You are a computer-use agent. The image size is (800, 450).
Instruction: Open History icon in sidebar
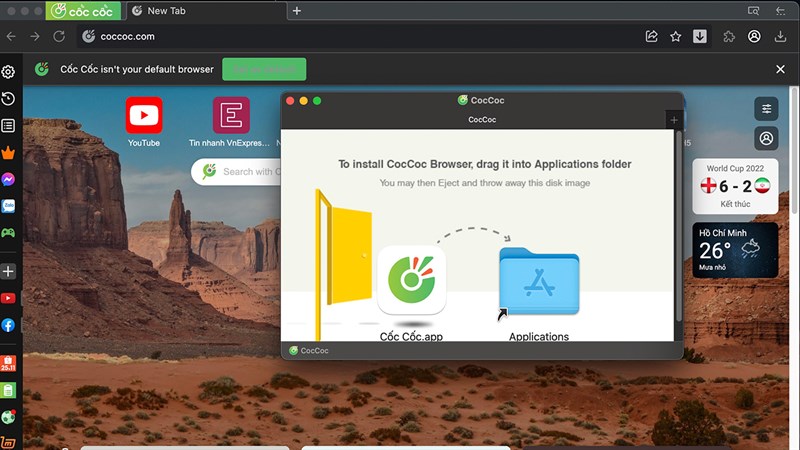pos(8,99)
